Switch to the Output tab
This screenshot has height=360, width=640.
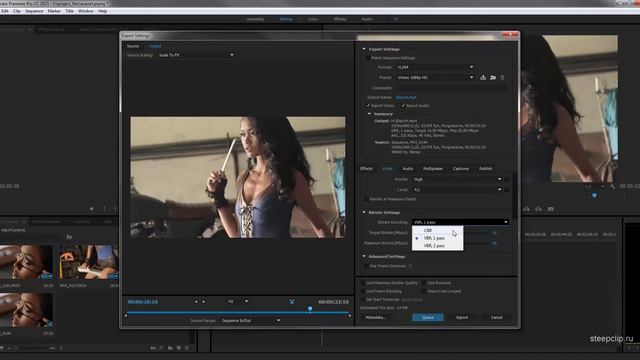tap(155, 46)
